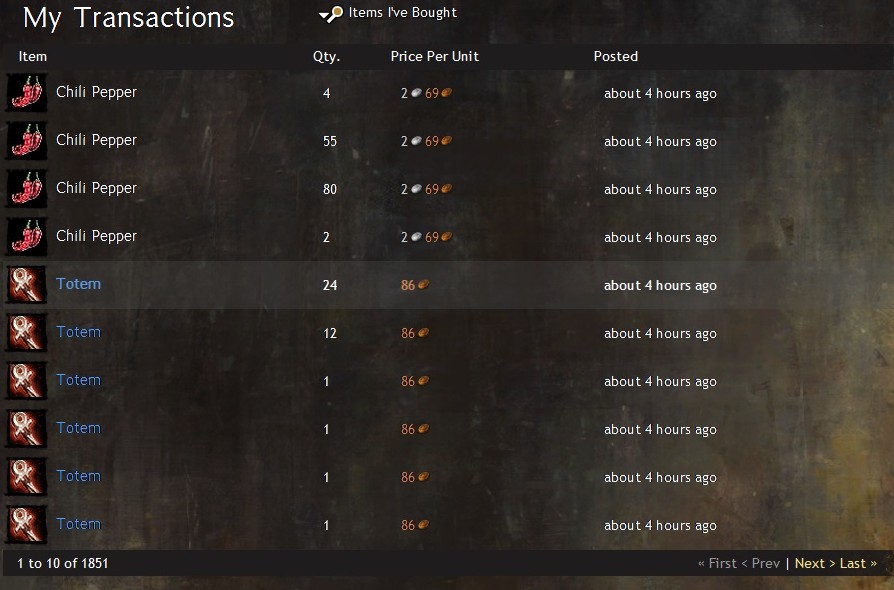
Task: Open the Totem link with quantity 12
Action: (x=78, y=332)
